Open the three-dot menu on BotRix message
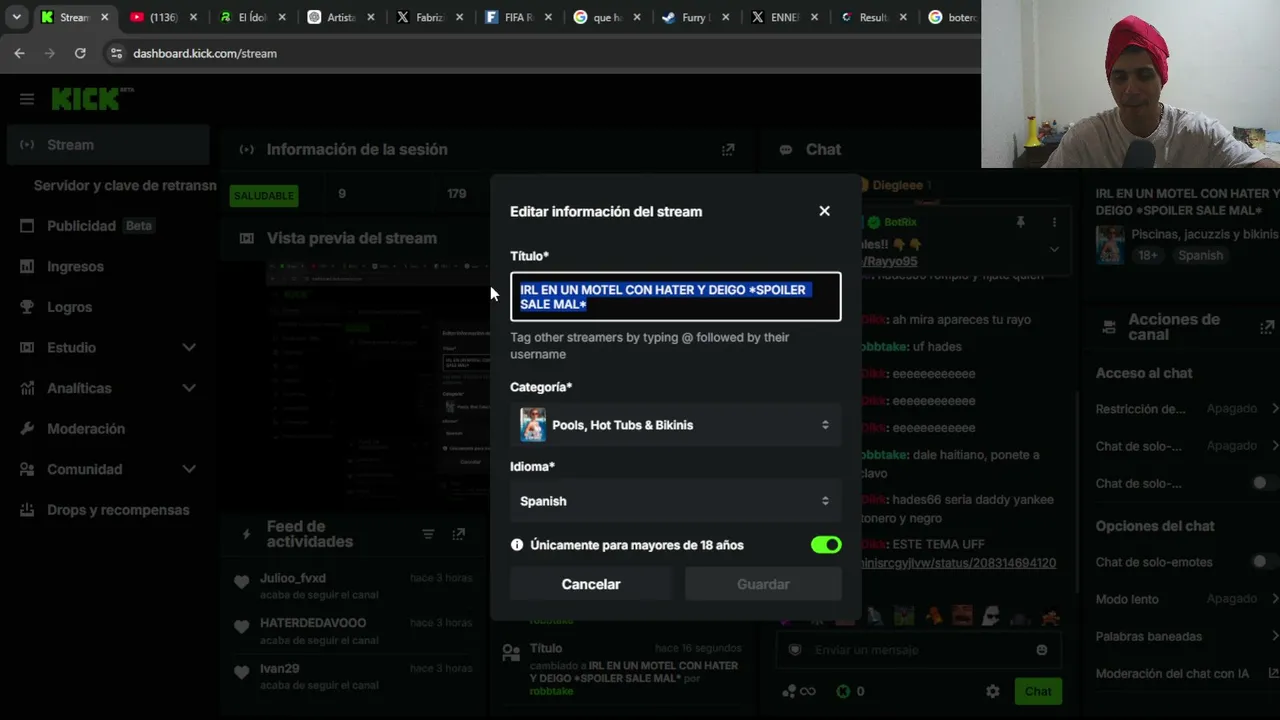 click(1054, 222)
